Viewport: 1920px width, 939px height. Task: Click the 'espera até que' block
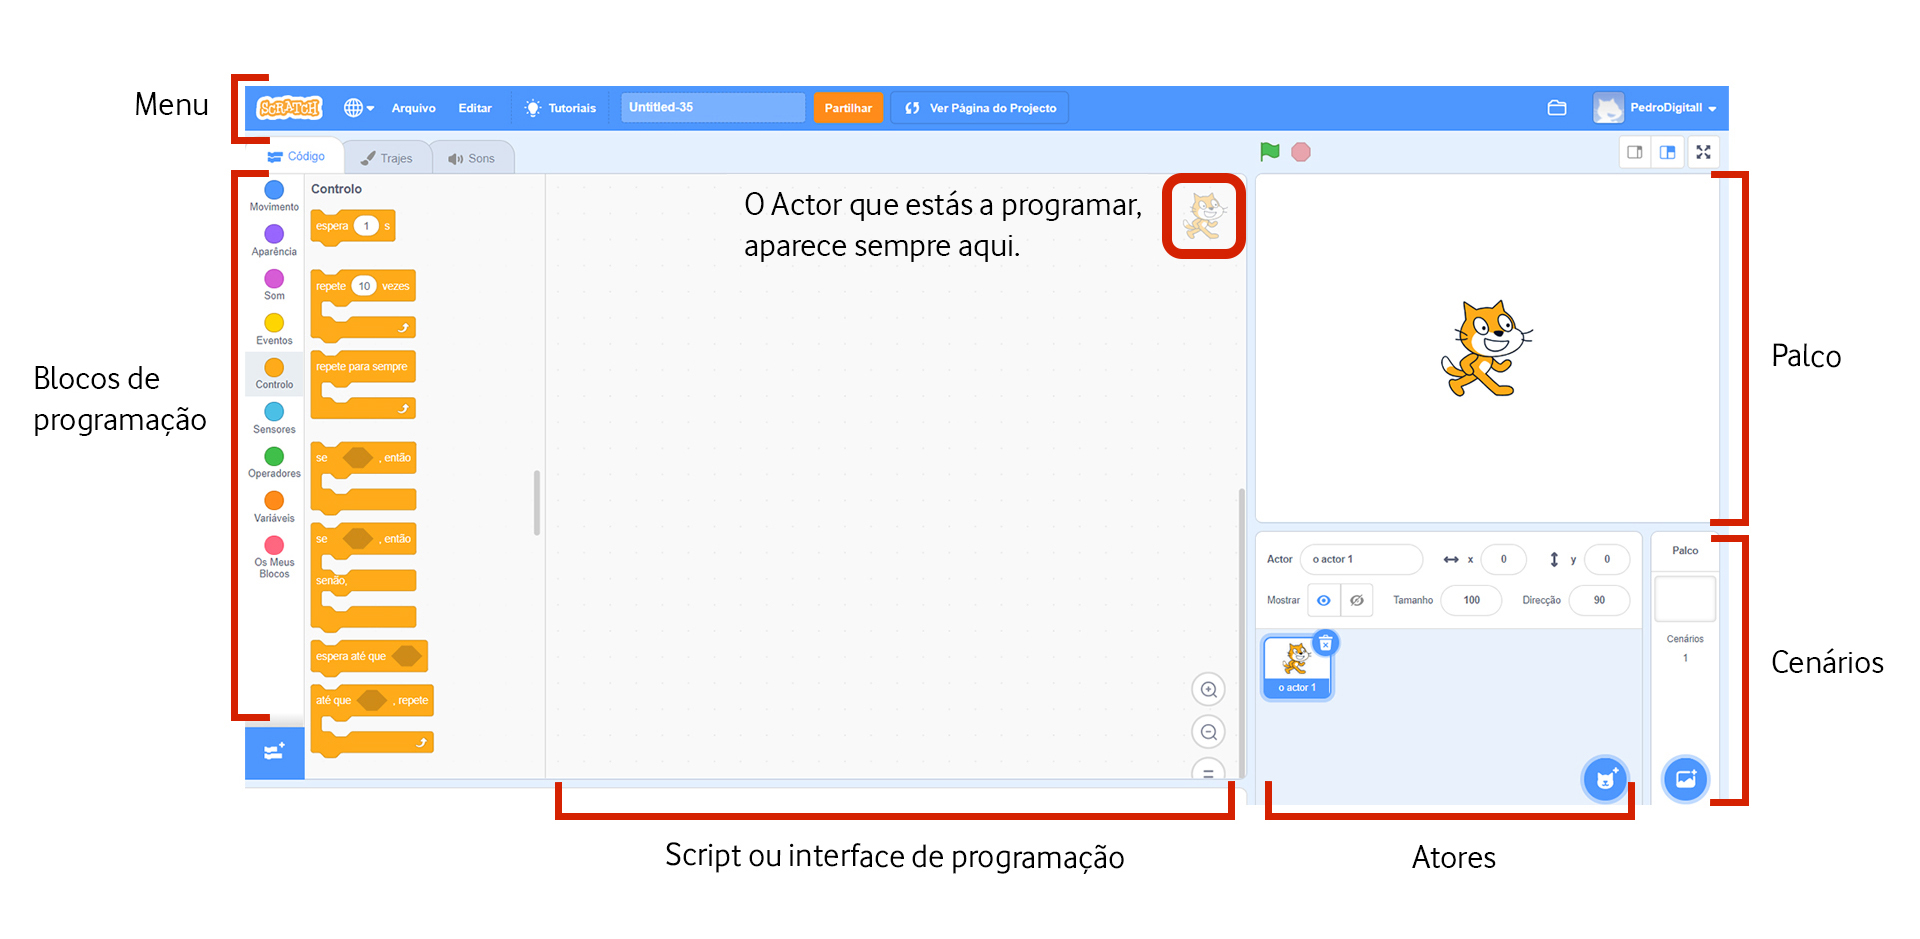click(369, 656)
